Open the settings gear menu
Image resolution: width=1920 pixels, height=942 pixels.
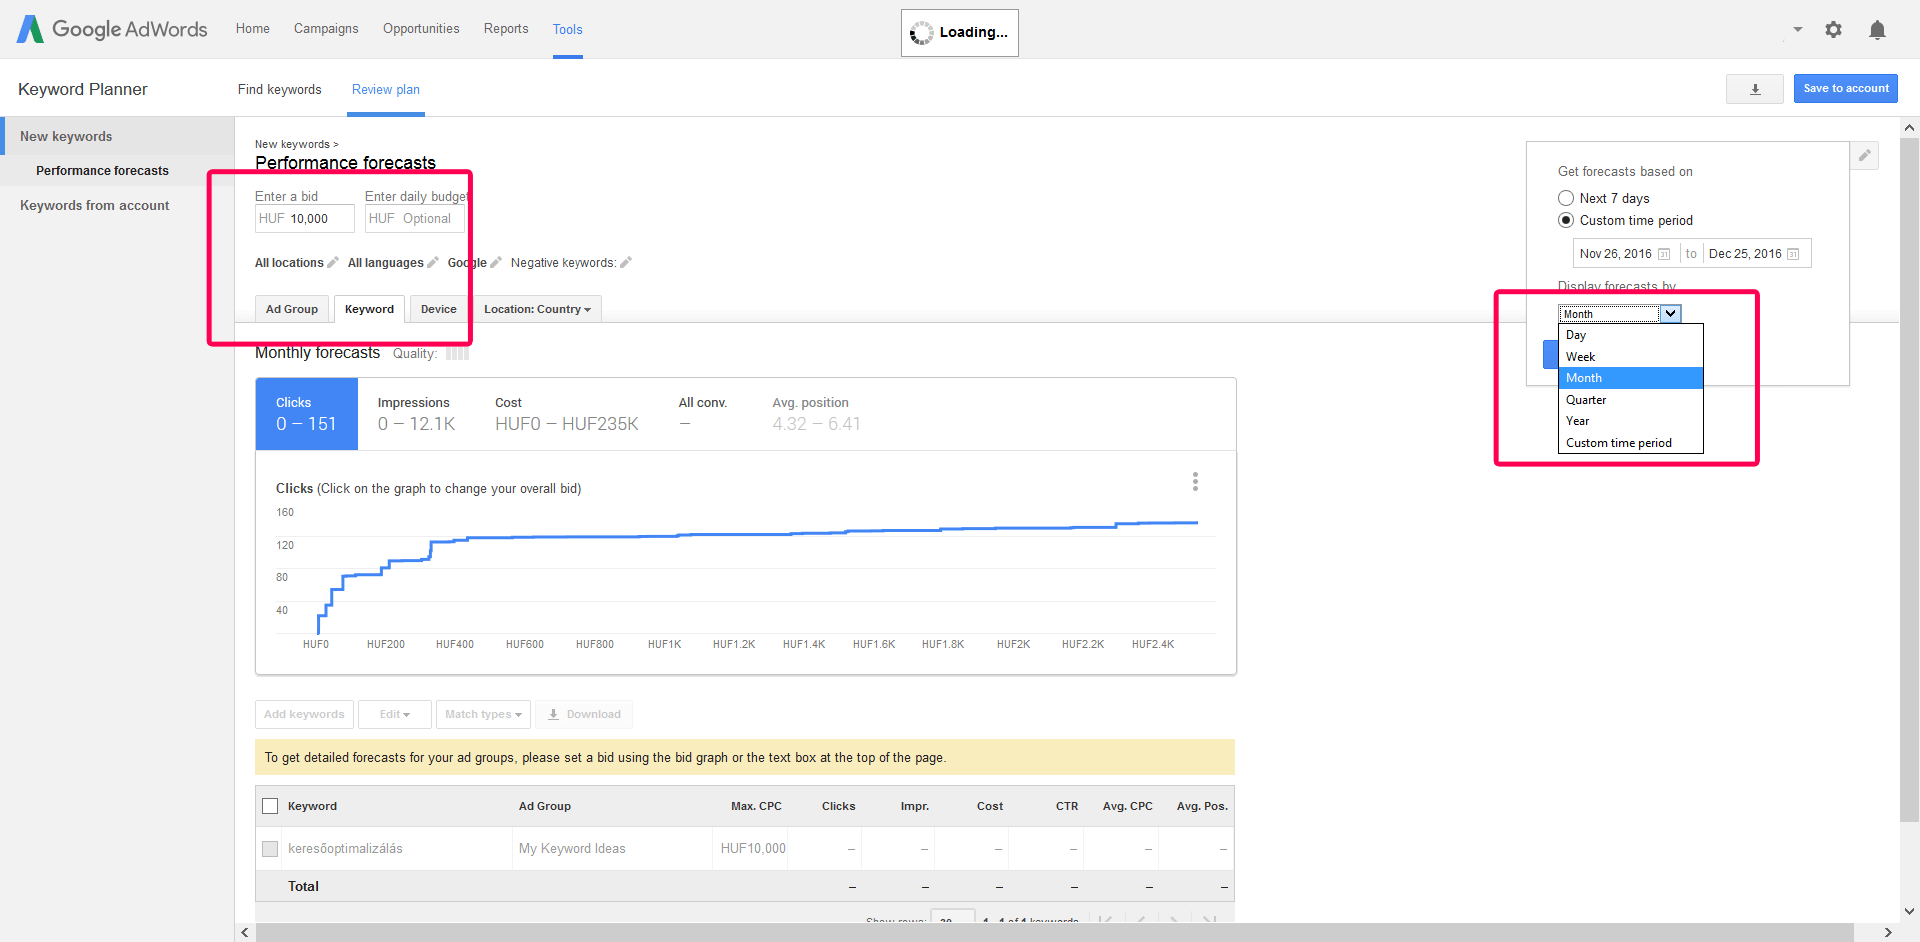[1833, 29]
